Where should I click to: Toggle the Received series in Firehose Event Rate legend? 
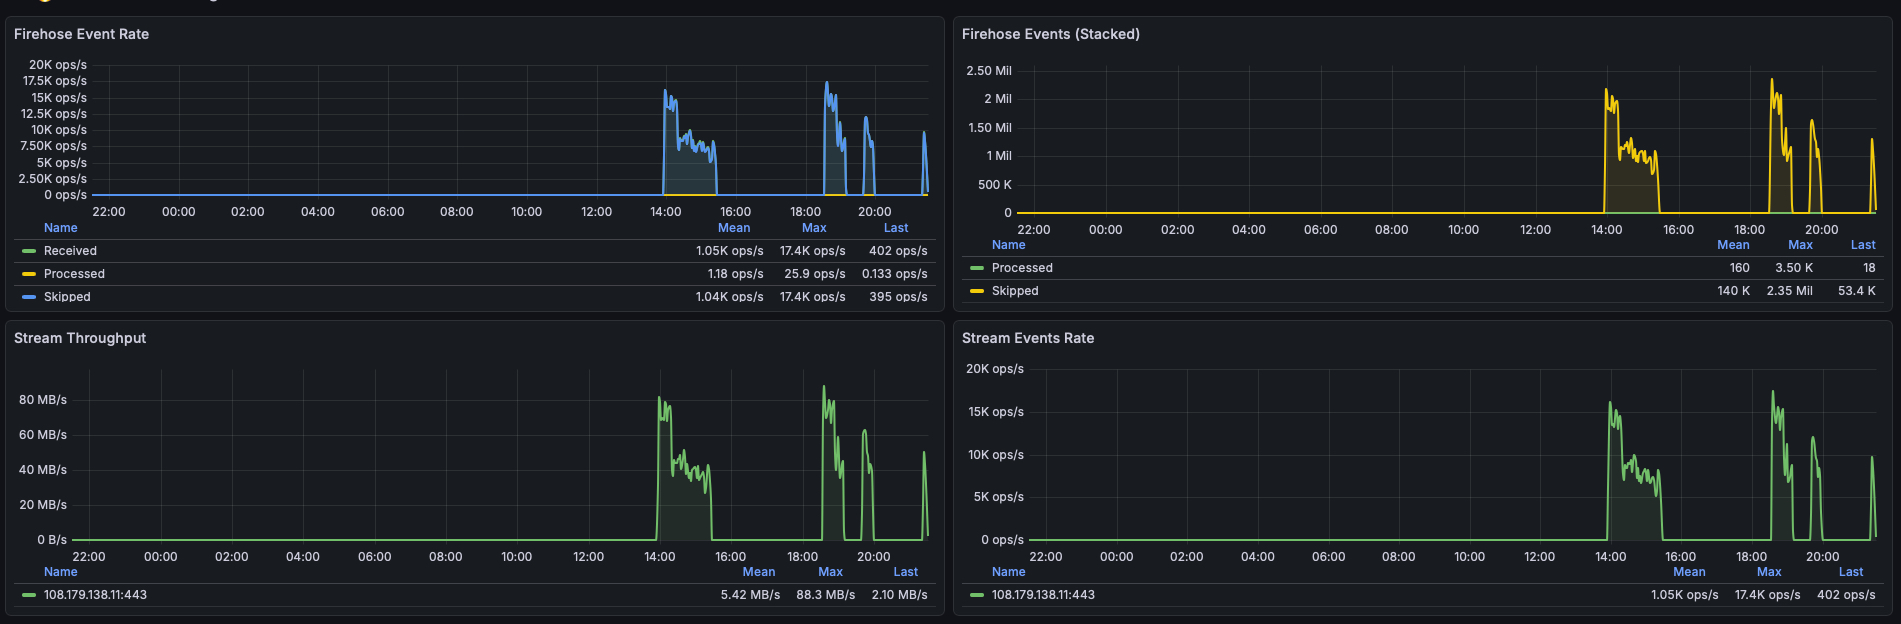[x=70, y=251]
